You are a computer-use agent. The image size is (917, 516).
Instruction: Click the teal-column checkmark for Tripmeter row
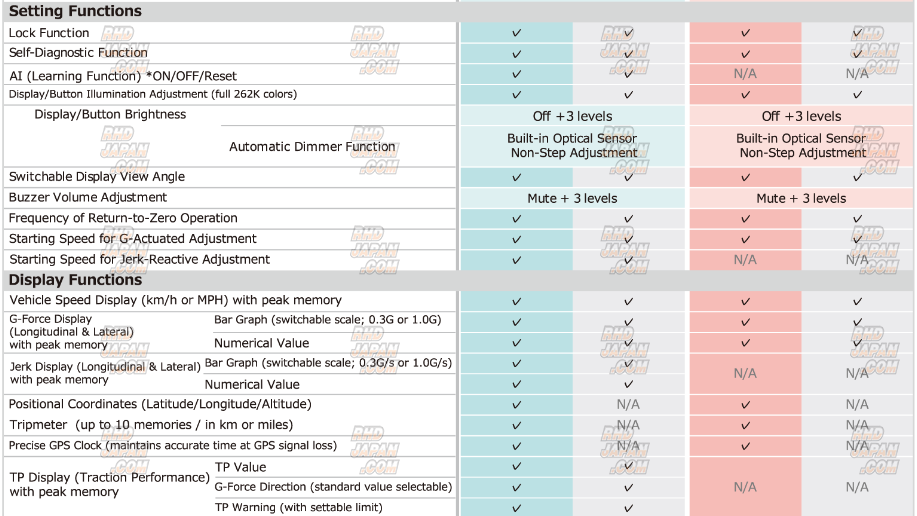(516, 425)
